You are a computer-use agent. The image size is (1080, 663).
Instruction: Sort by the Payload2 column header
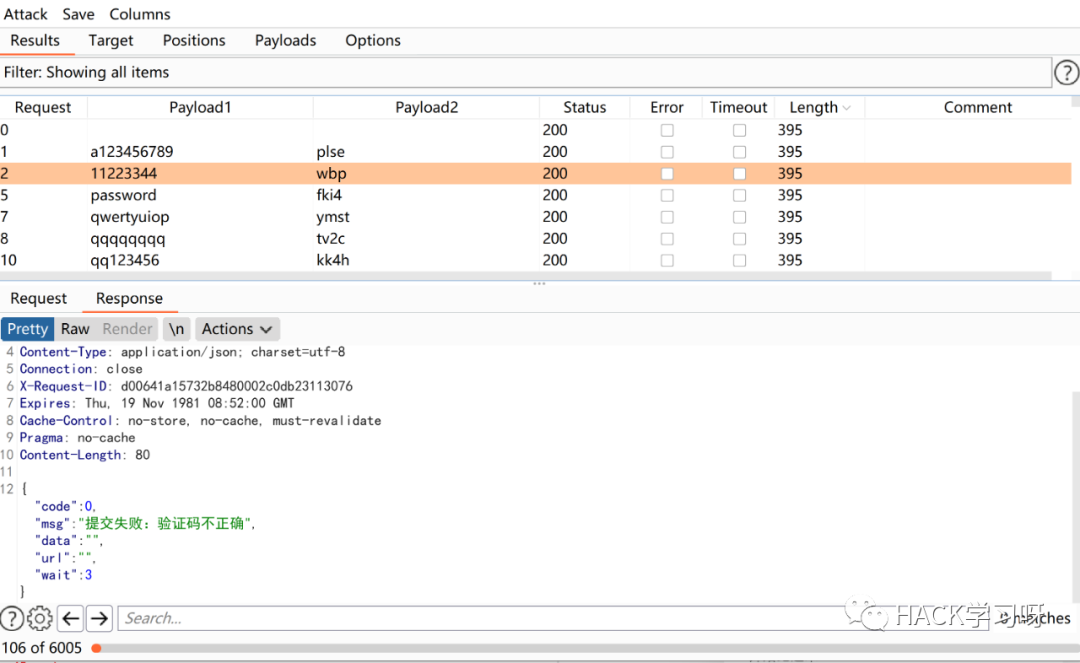426,107
